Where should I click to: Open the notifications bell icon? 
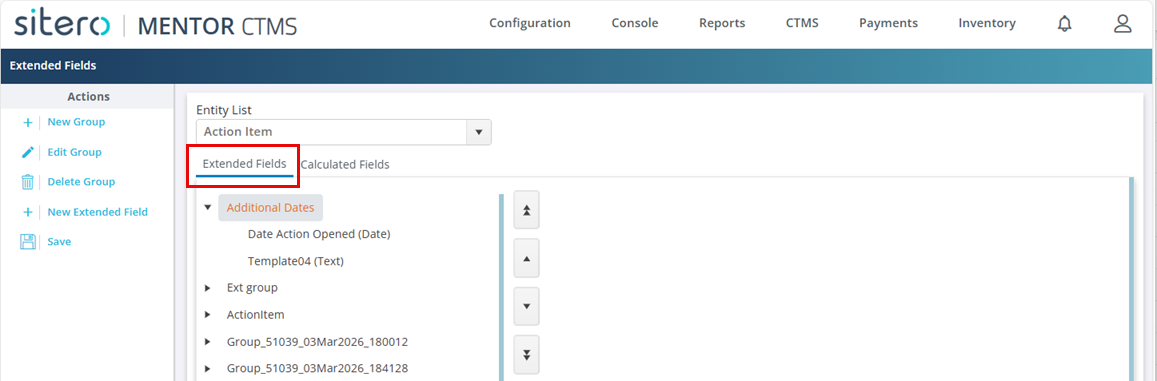coord(1064,24)
